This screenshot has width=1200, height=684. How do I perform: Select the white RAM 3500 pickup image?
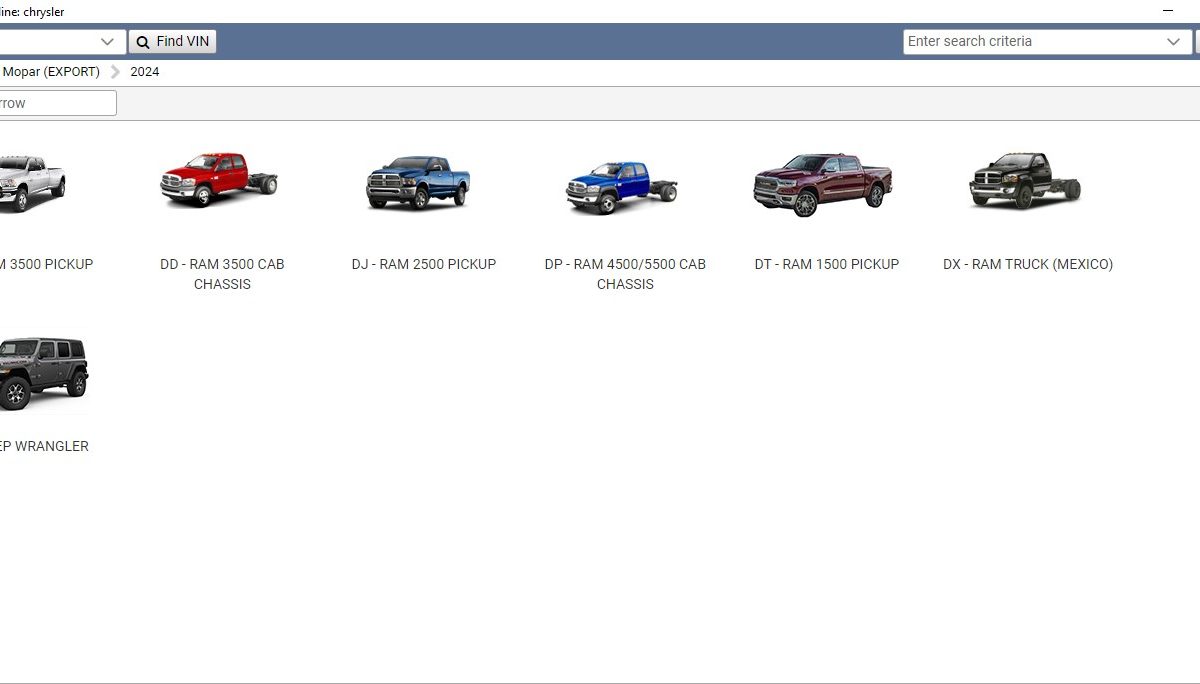[x=30, y=182]
